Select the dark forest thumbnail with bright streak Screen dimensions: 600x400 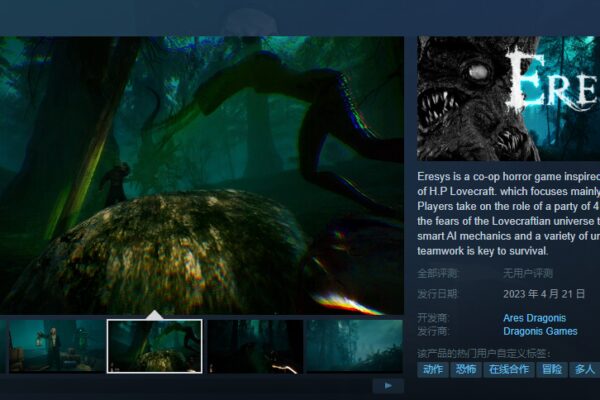point(255,346)
